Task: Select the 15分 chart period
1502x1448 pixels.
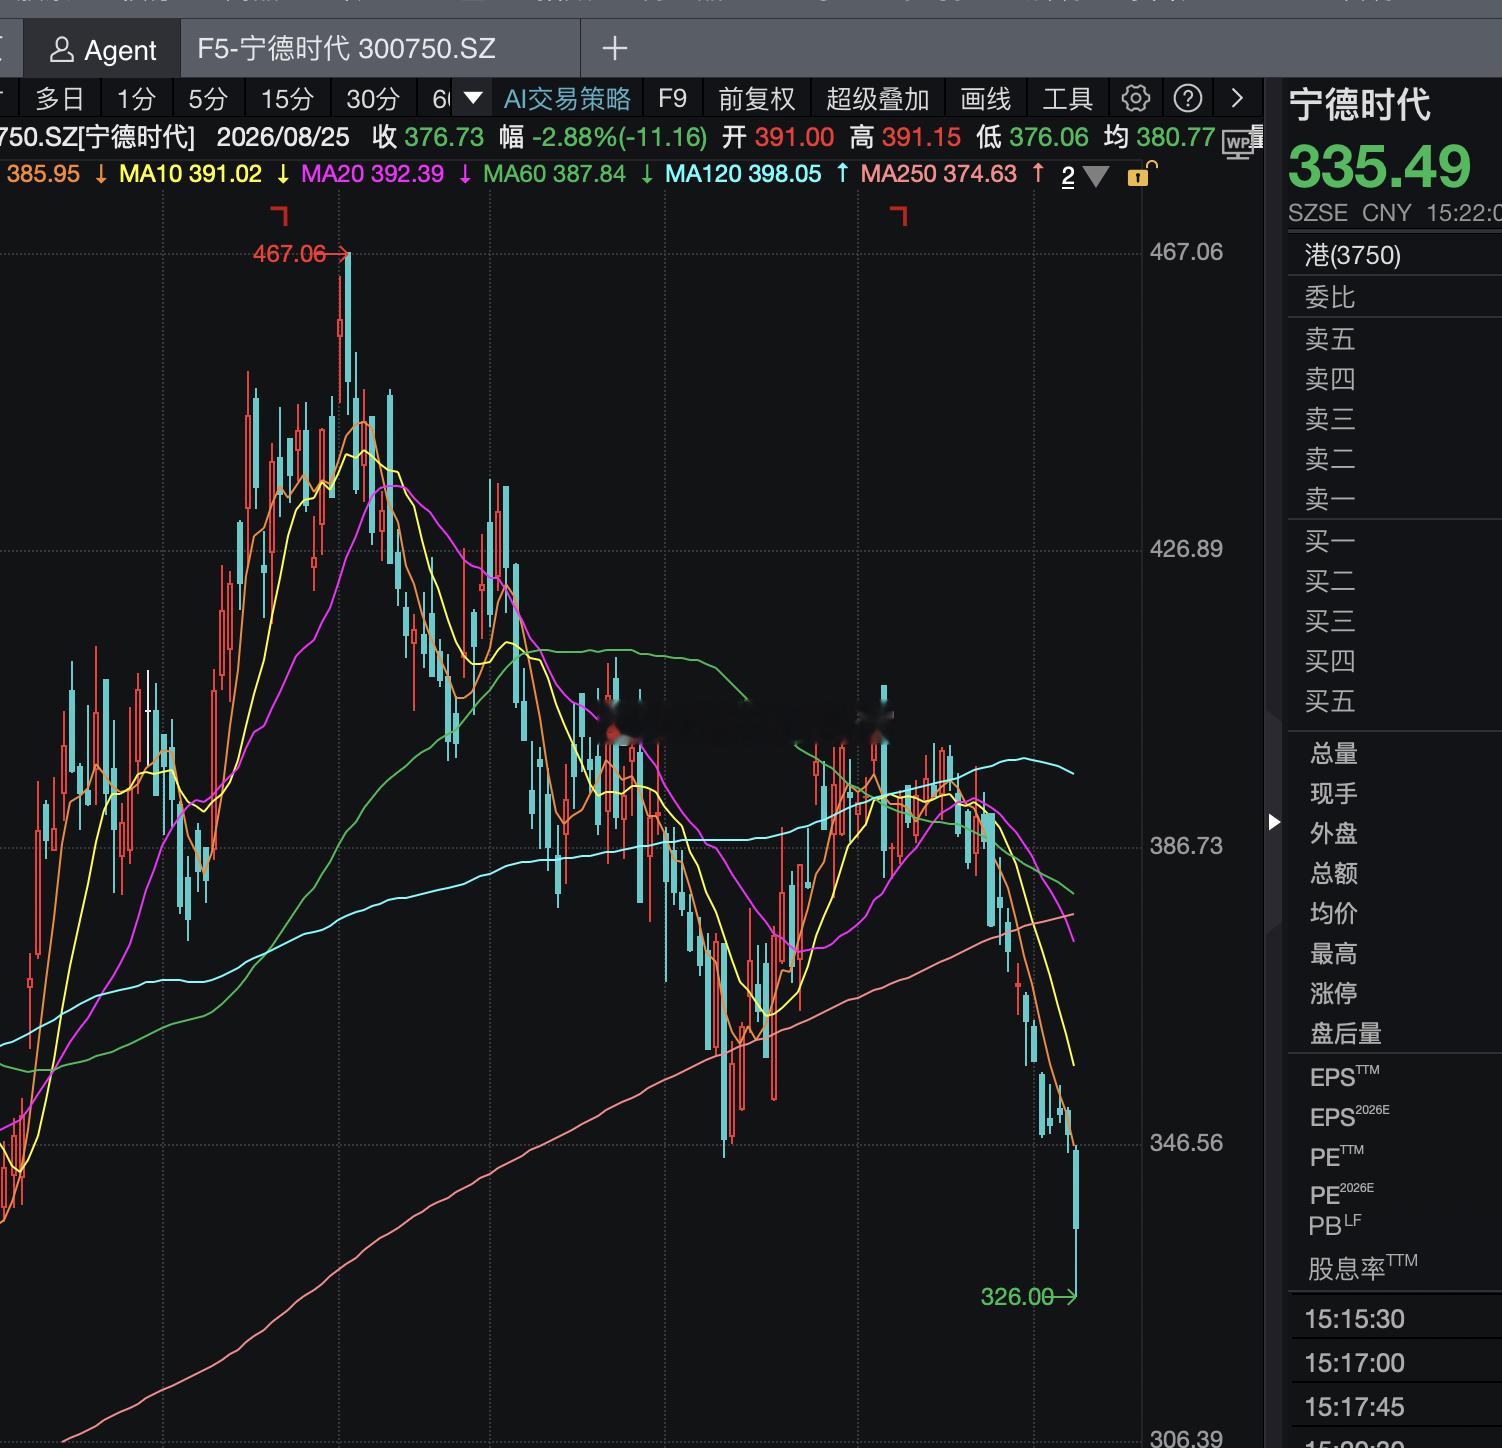Action: (x=287, y=99)
